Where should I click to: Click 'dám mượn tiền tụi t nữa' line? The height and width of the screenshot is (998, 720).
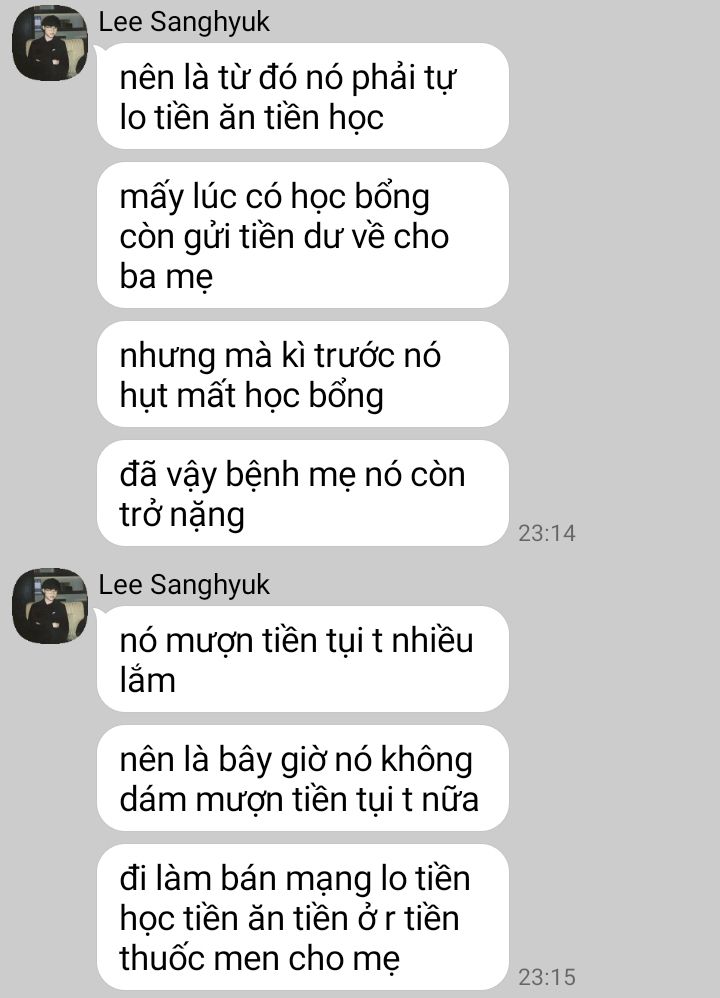[299, 799]
